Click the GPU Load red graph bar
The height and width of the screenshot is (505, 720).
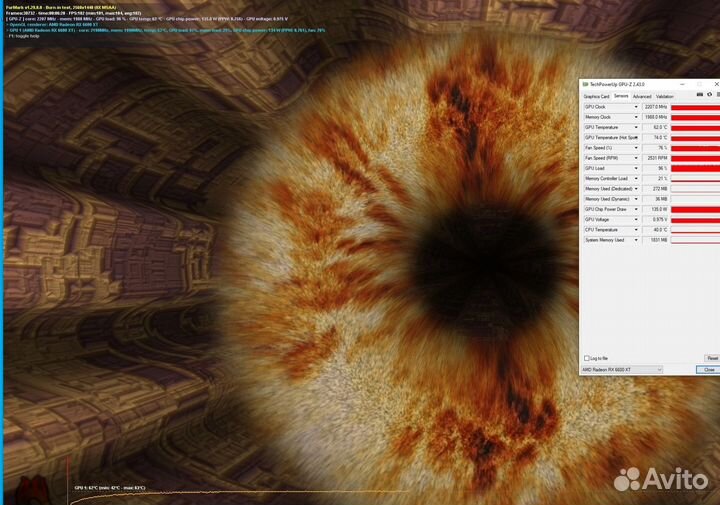[x=695, y=169]
